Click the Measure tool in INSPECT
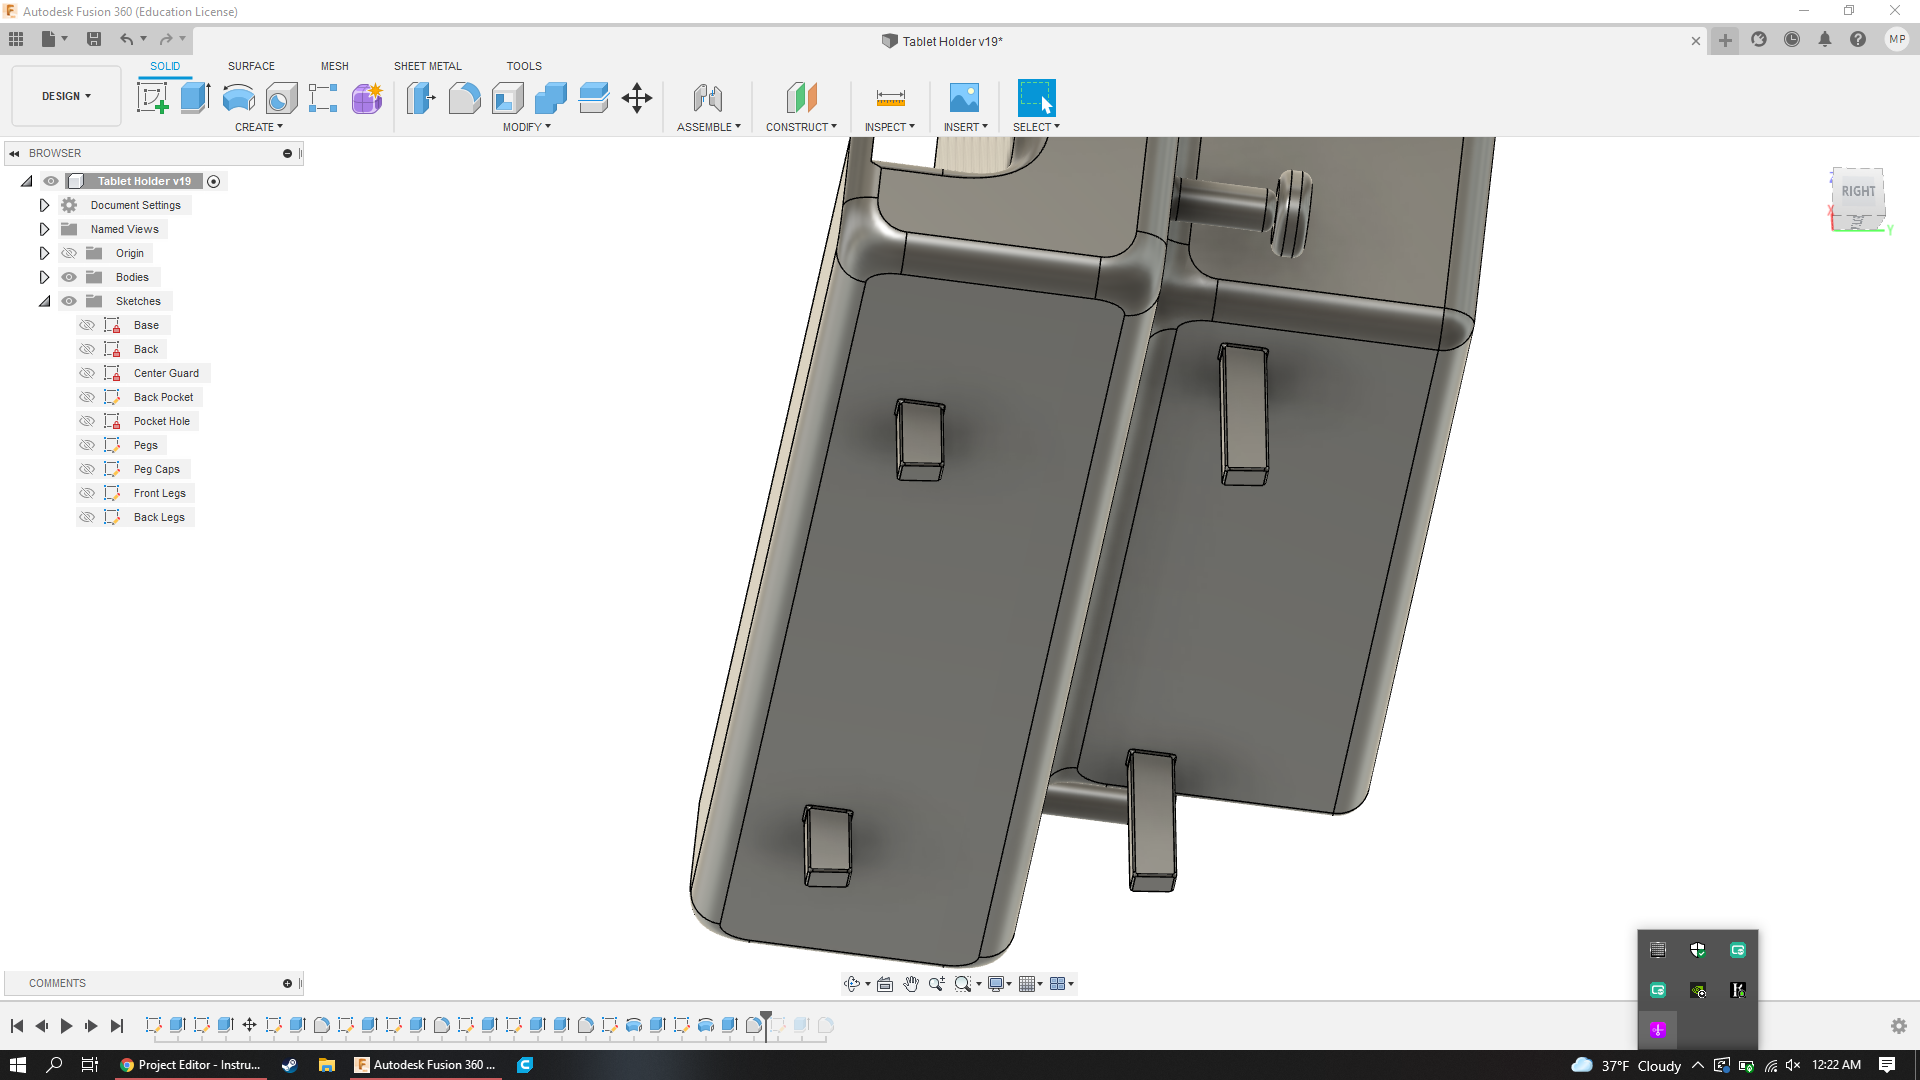 [890, 99]
